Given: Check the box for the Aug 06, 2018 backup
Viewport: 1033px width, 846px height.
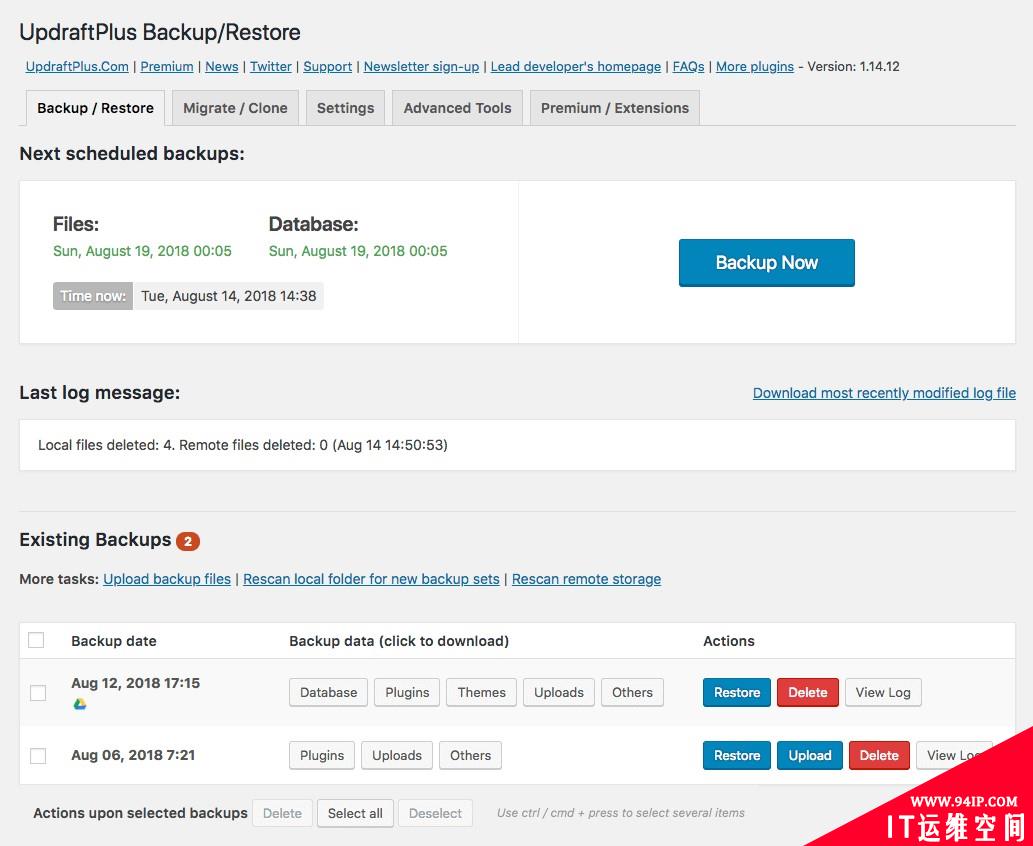Looking at the screenshot, I should tap(38, 755).
